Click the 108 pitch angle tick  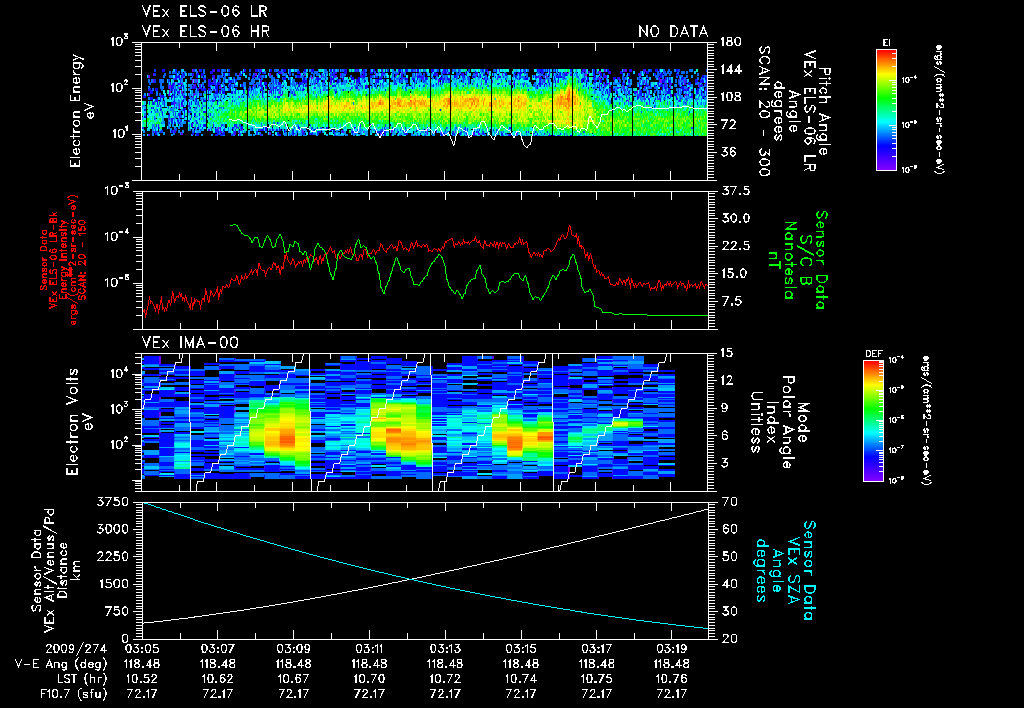pos(731,97)
